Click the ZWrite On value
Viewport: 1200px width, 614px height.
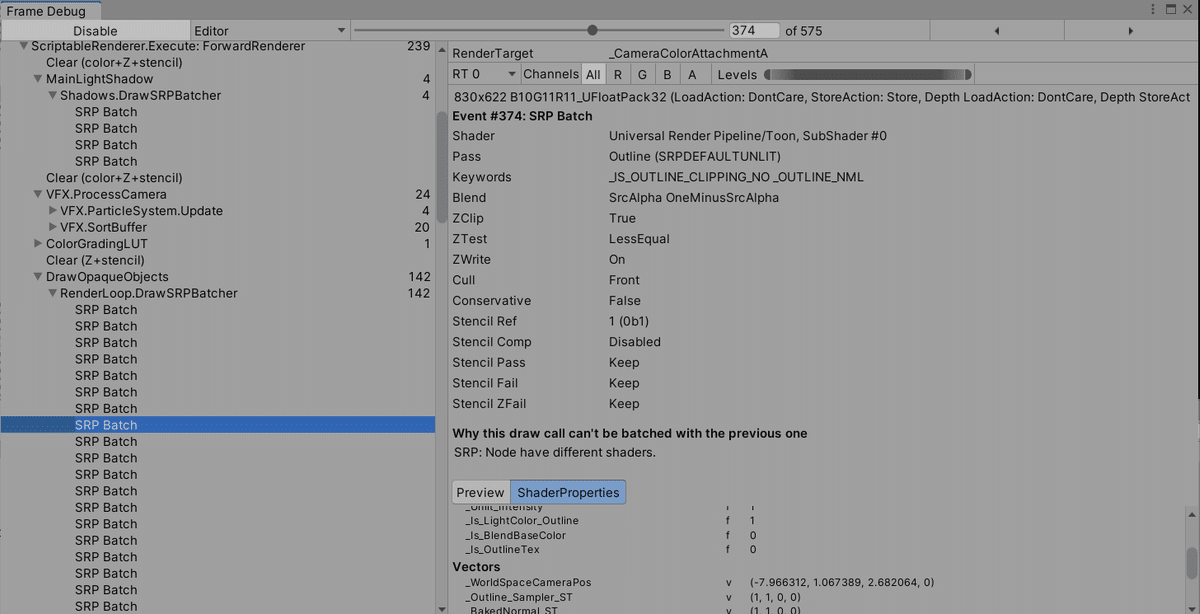pyautogui.click(x=618, y=260)
